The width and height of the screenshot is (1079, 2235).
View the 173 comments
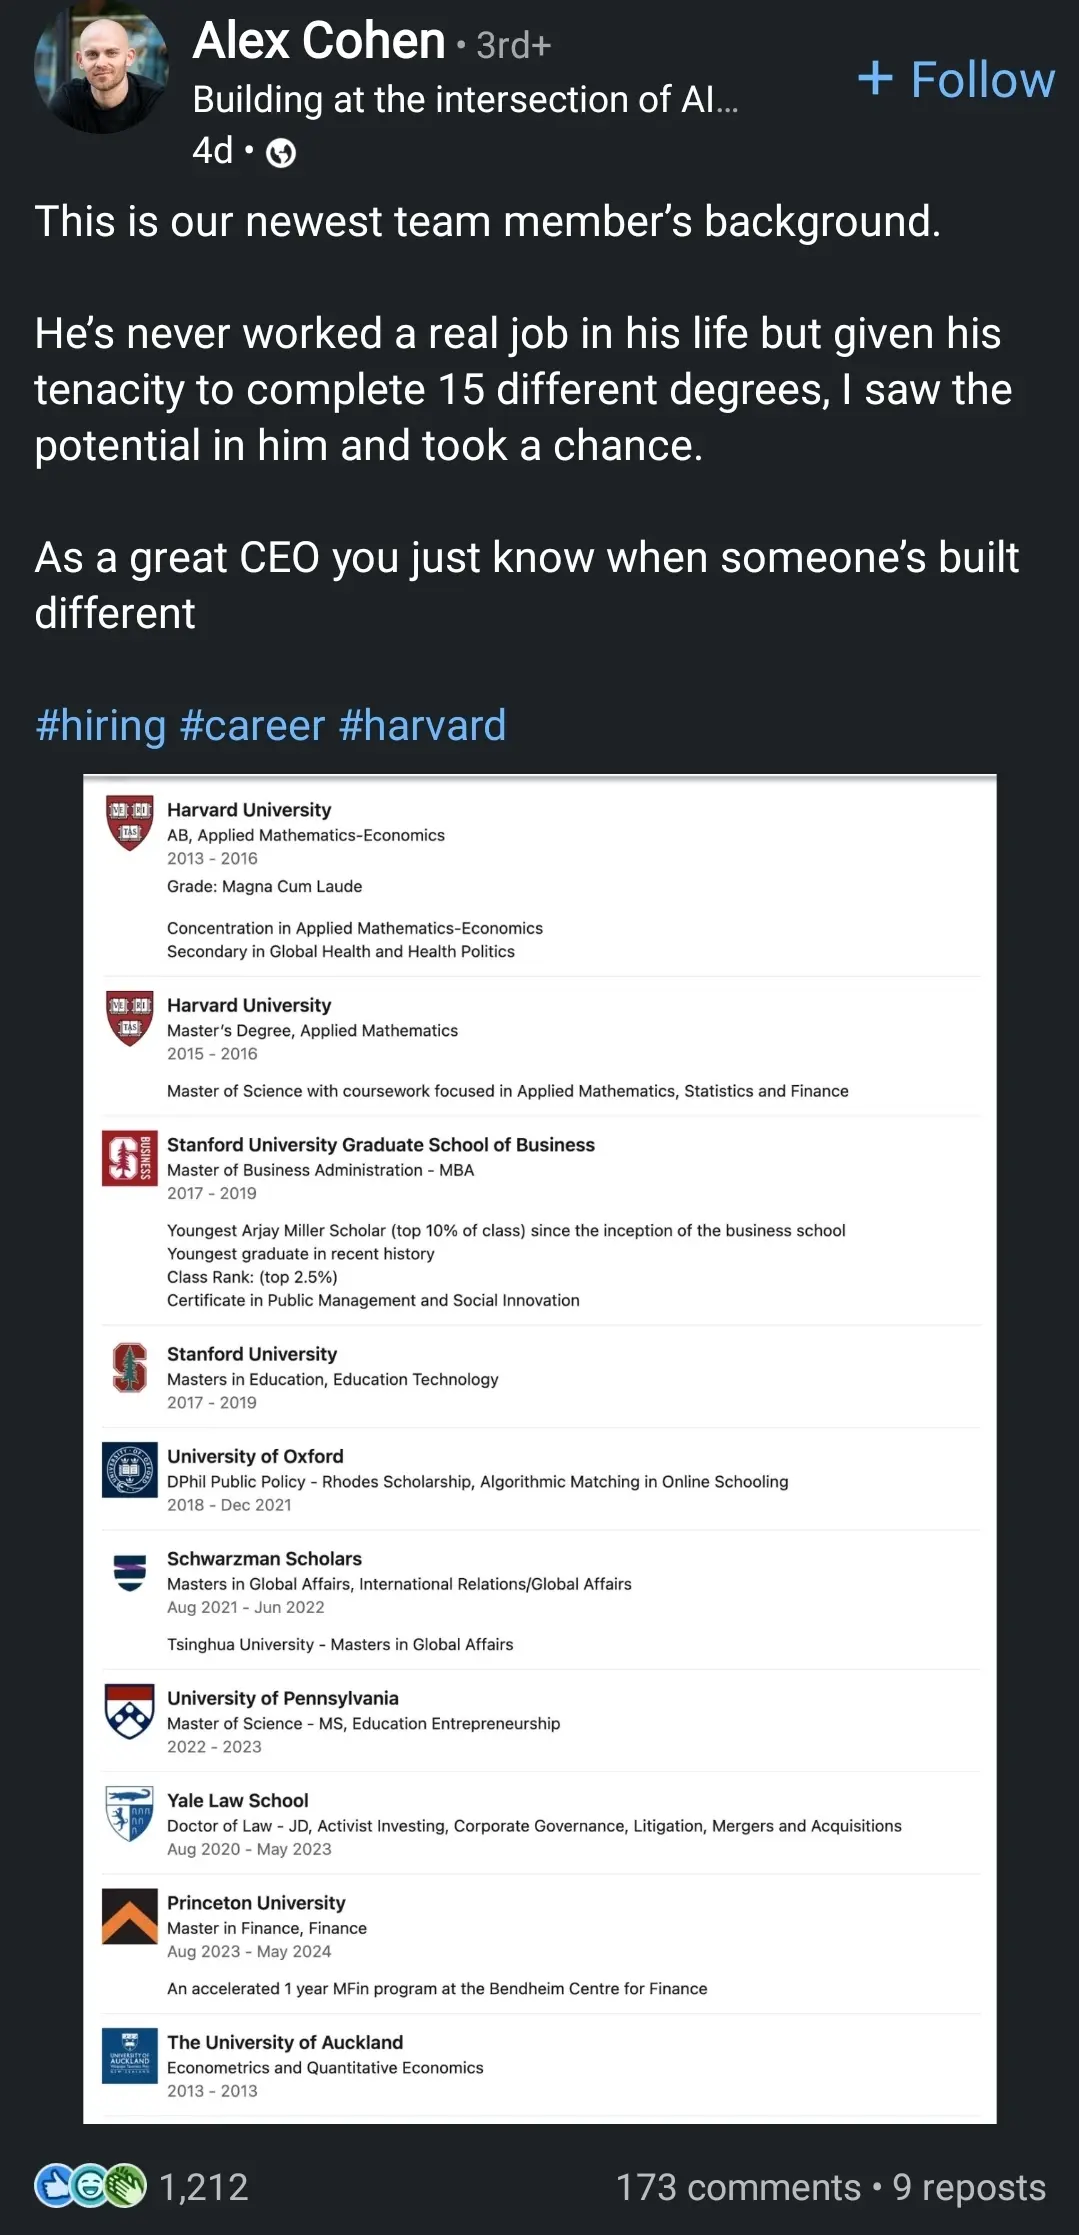738,2188
